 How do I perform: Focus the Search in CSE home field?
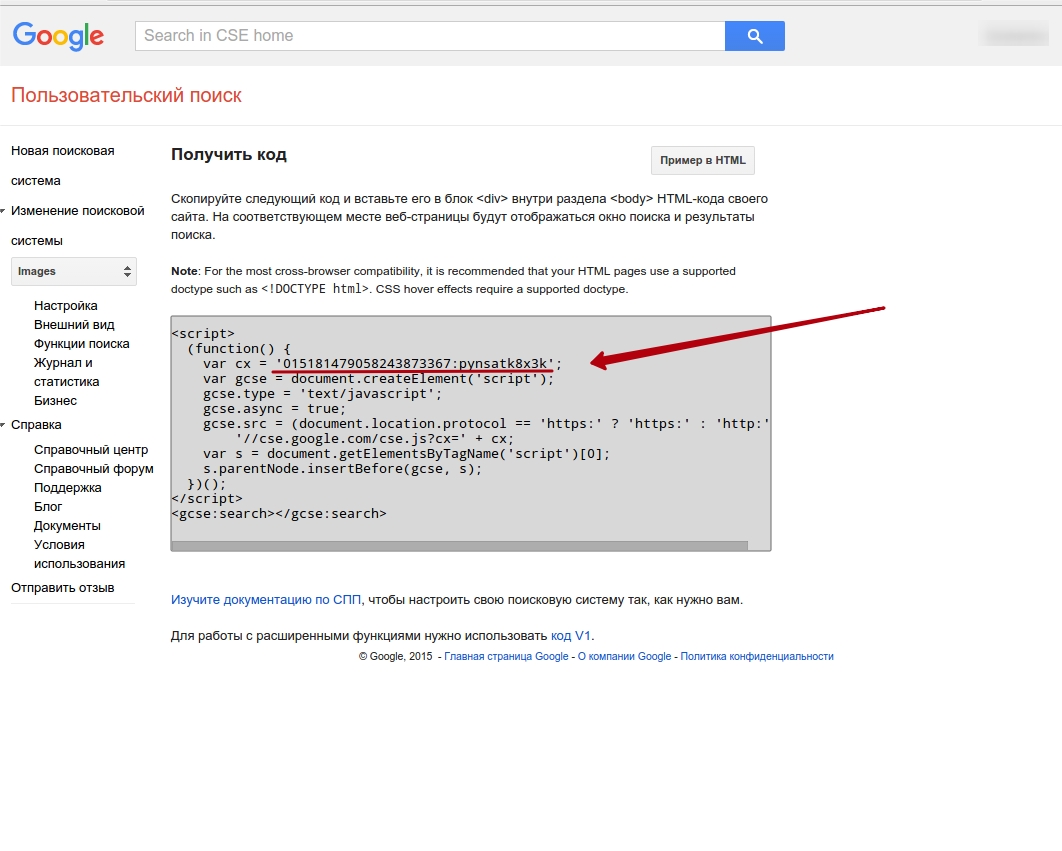430,36
